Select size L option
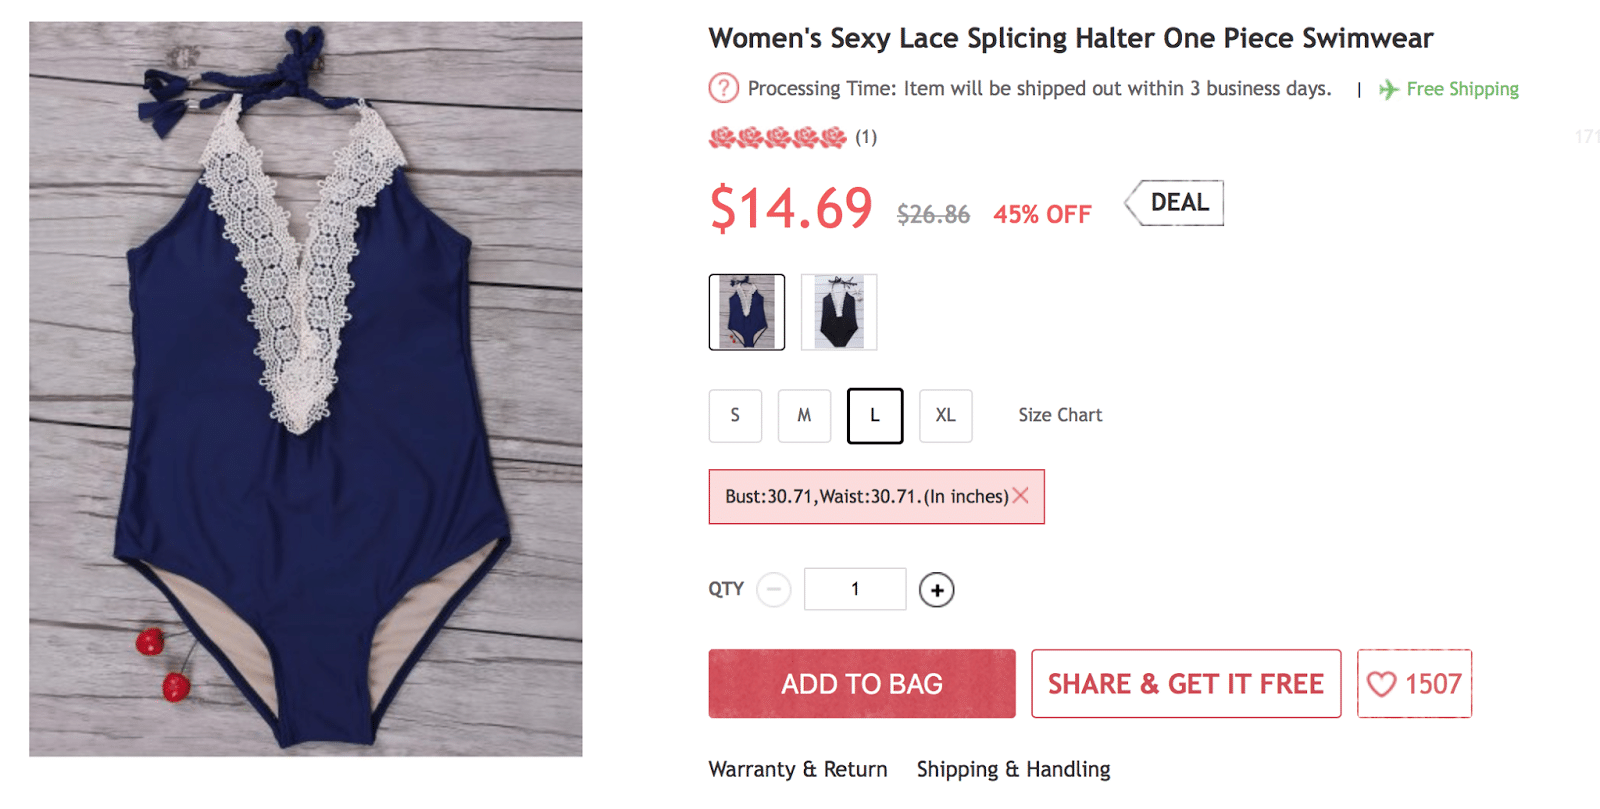 [874, 415]
